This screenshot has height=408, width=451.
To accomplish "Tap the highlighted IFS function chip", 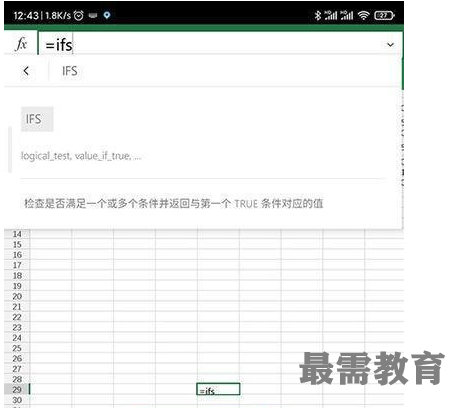I will [37, 119].
